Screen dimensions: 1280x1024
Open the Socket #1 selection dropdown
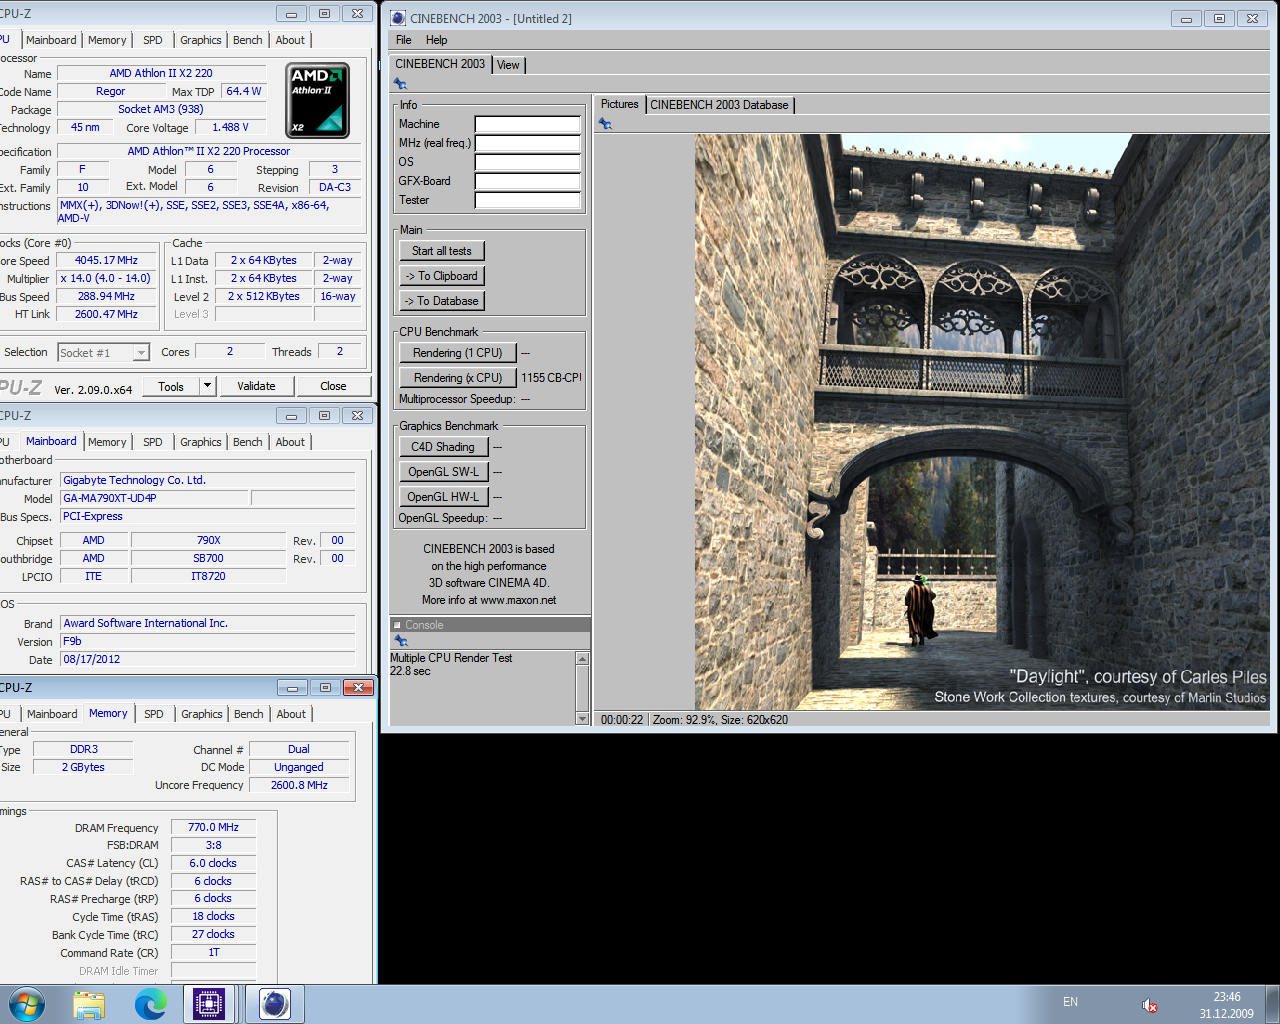103,352
